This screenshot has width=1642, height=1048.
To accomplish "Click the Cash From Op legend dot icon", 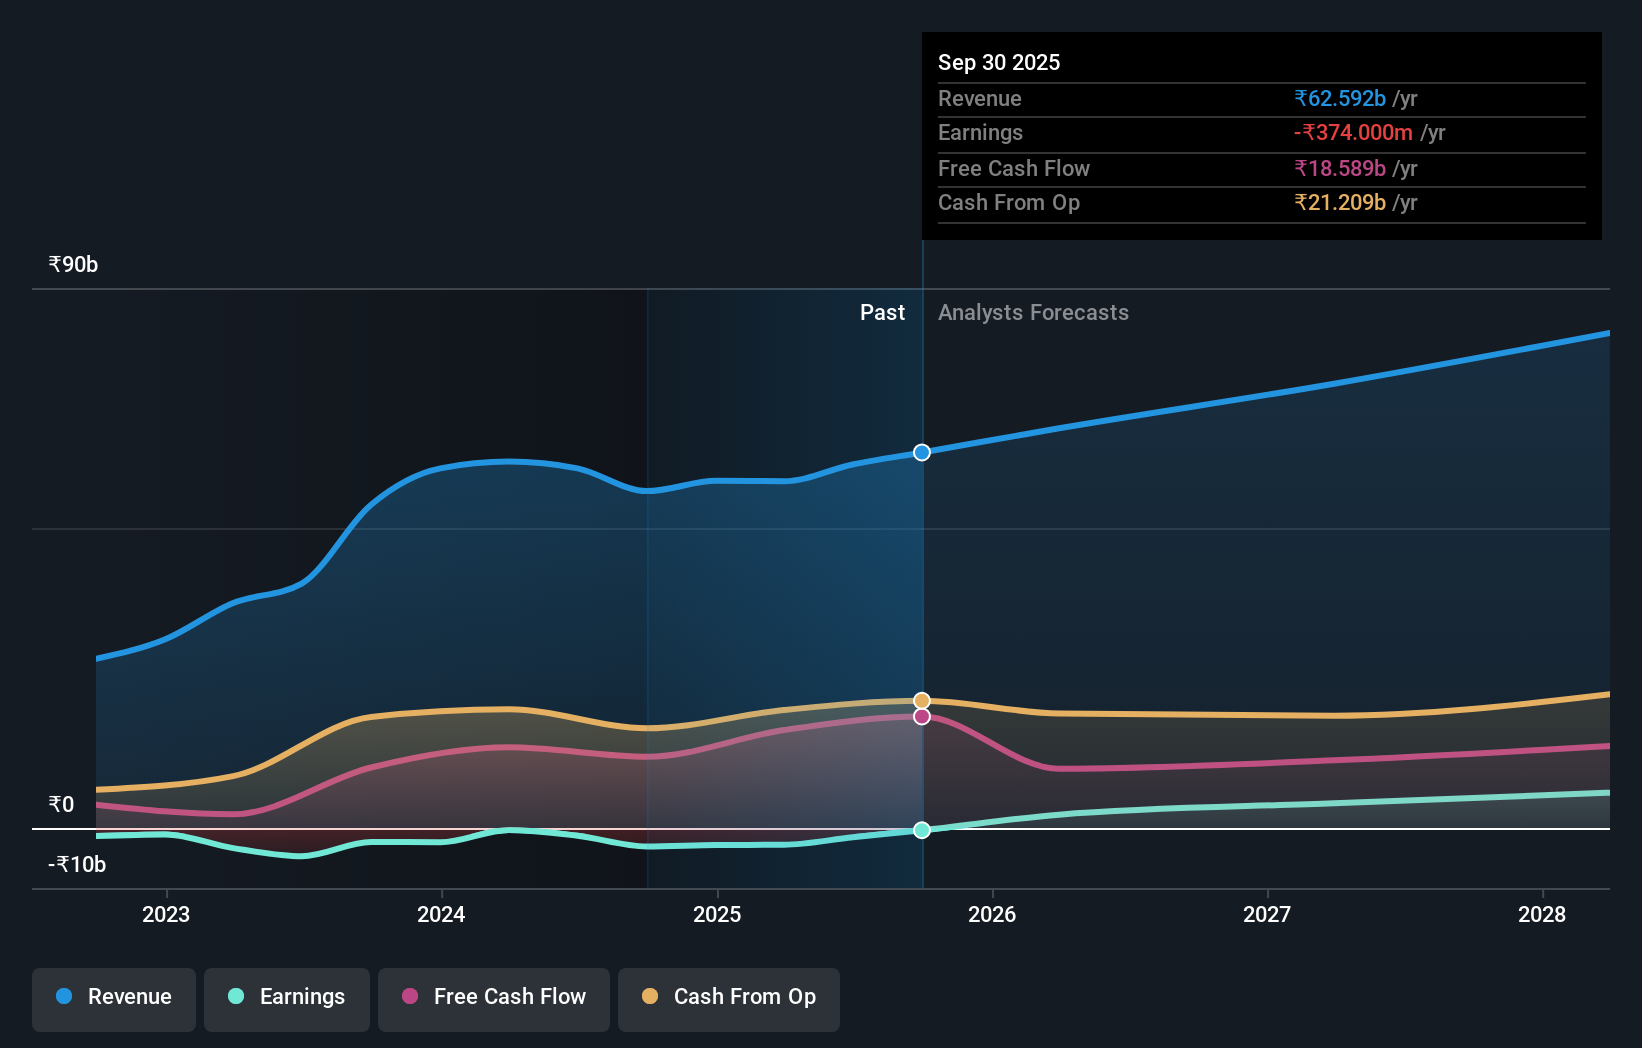I will [x=650, y=997].
